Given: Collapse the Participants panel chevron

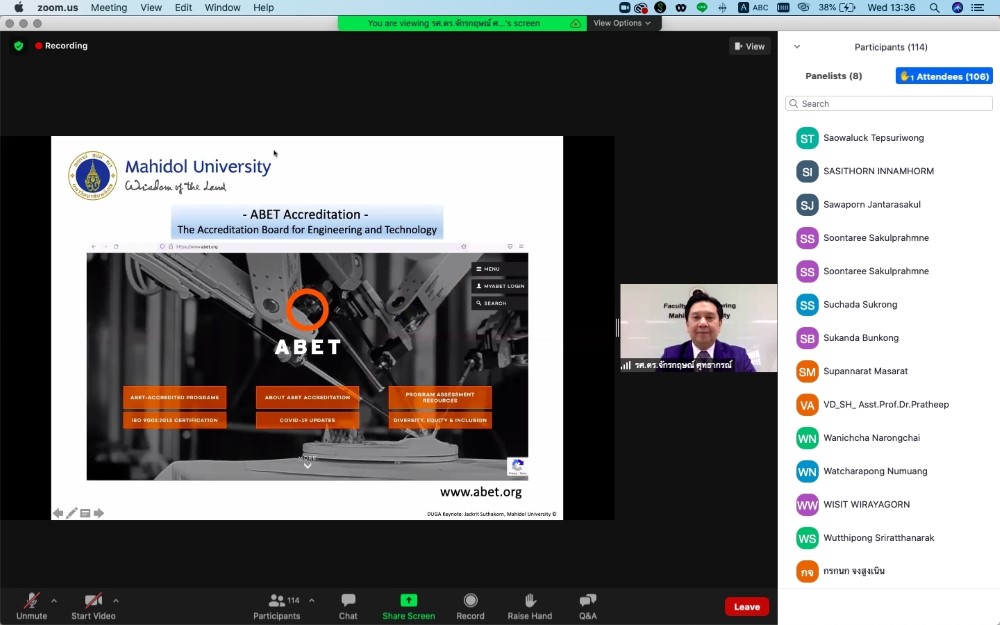Looking at the screenshot, I should click(x=797, y=47).
